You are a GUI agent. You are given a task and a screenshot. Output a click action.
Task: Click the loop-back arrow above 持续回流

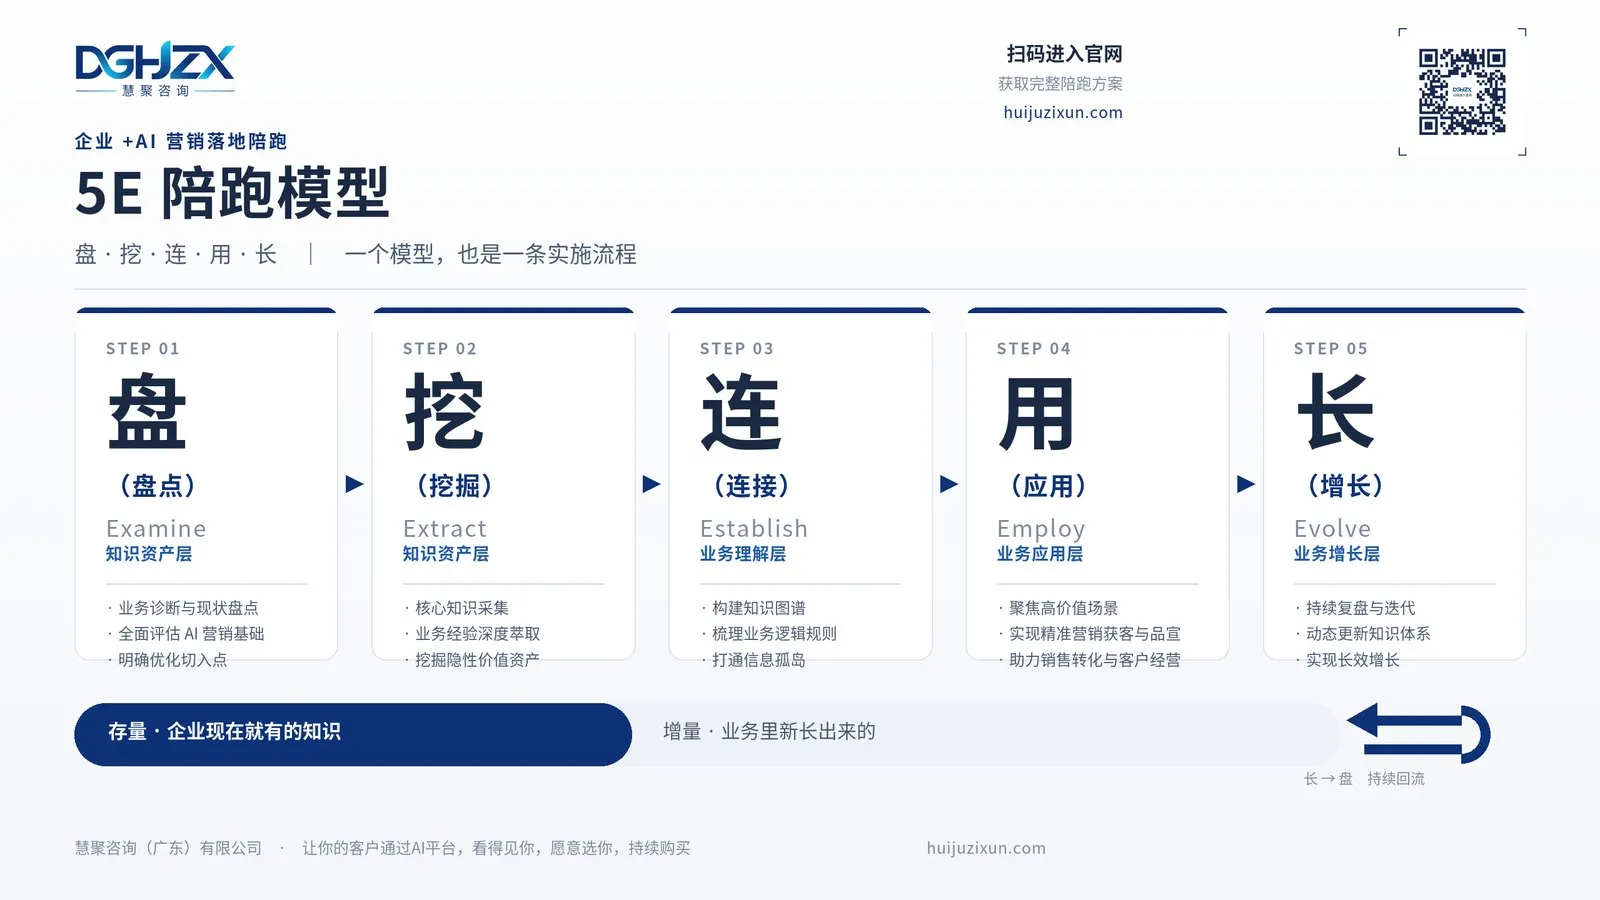[1419, 734]
